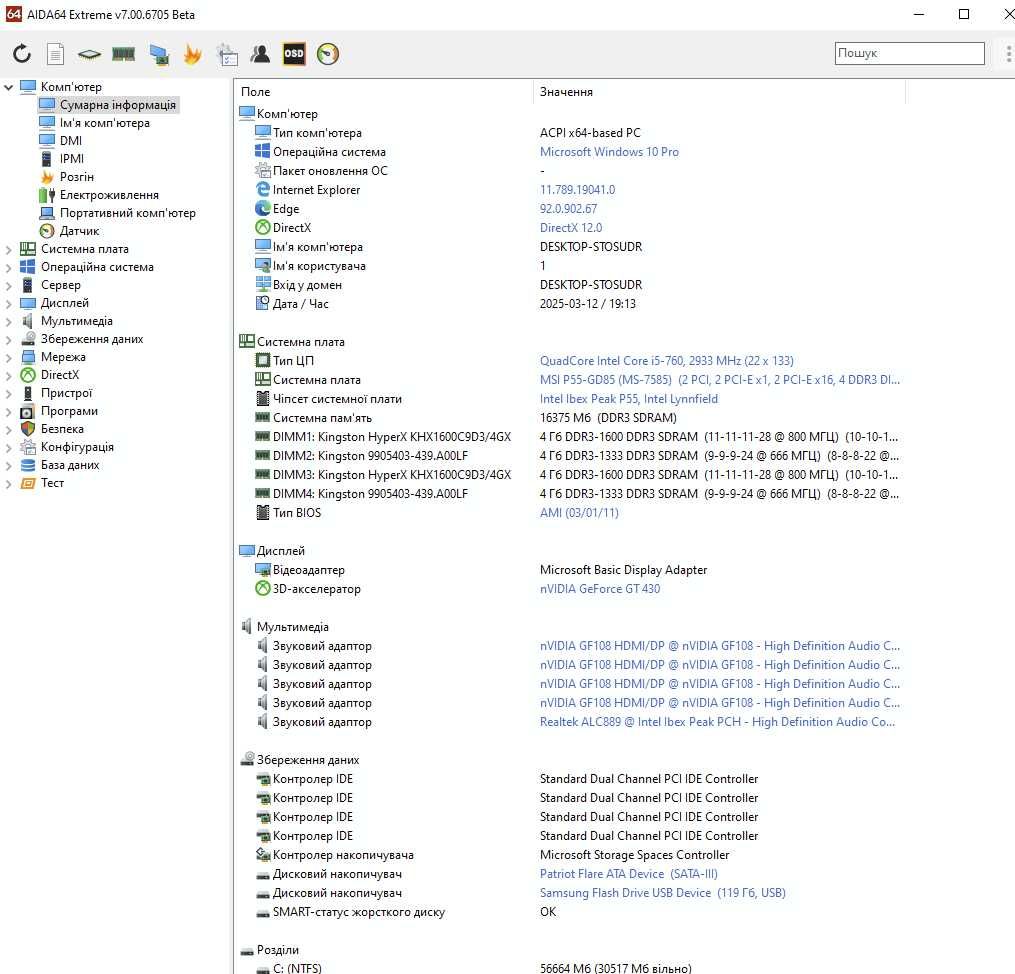
Task: Select the Ім'я користувача row
Action: coord(572,266)
